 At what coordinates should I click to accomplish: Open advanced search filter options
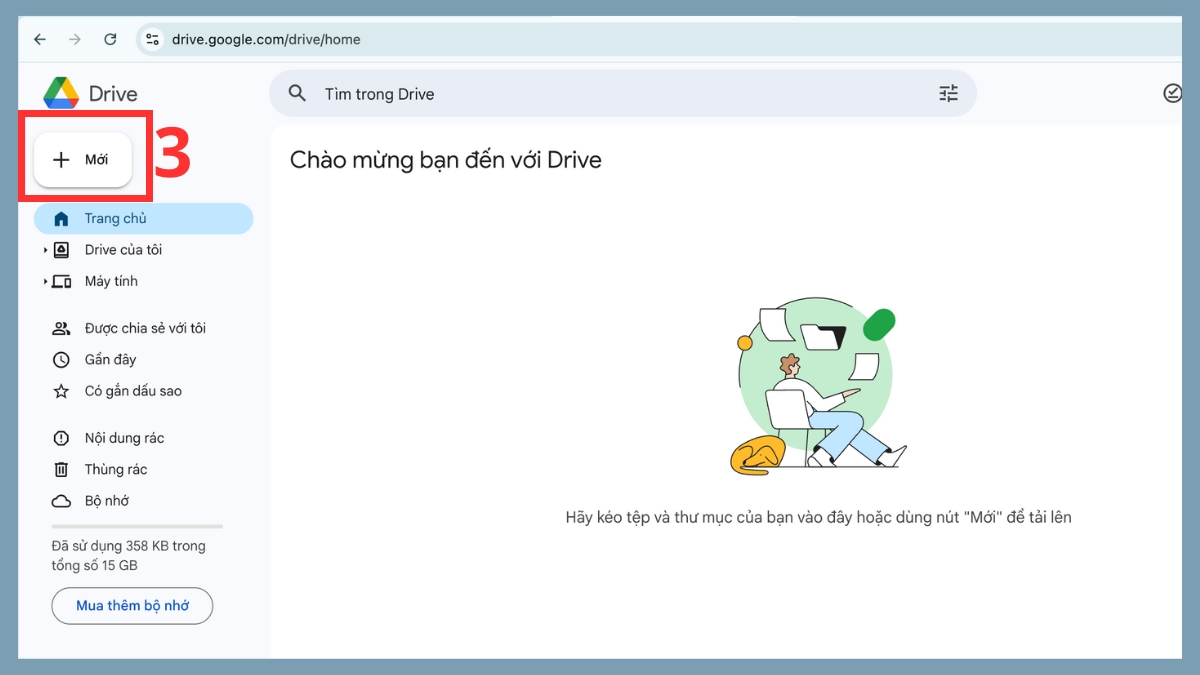pyautogui.click(x=948, y=93)
